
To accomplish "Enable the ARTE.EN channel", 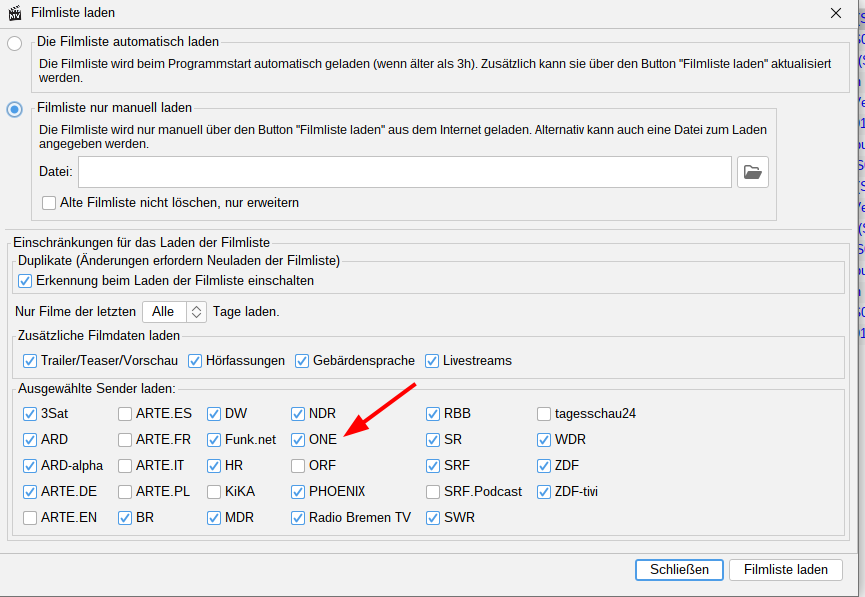I will [x=30, y=518].
